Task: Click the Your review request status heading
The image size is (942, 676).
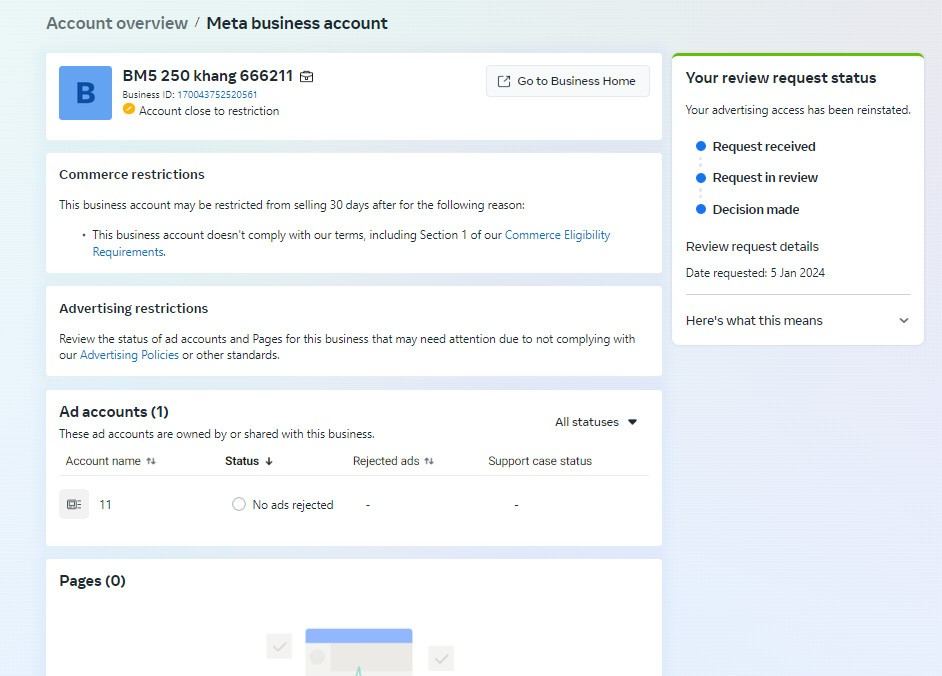Action: pyautogui.click(x=781, y=78)
